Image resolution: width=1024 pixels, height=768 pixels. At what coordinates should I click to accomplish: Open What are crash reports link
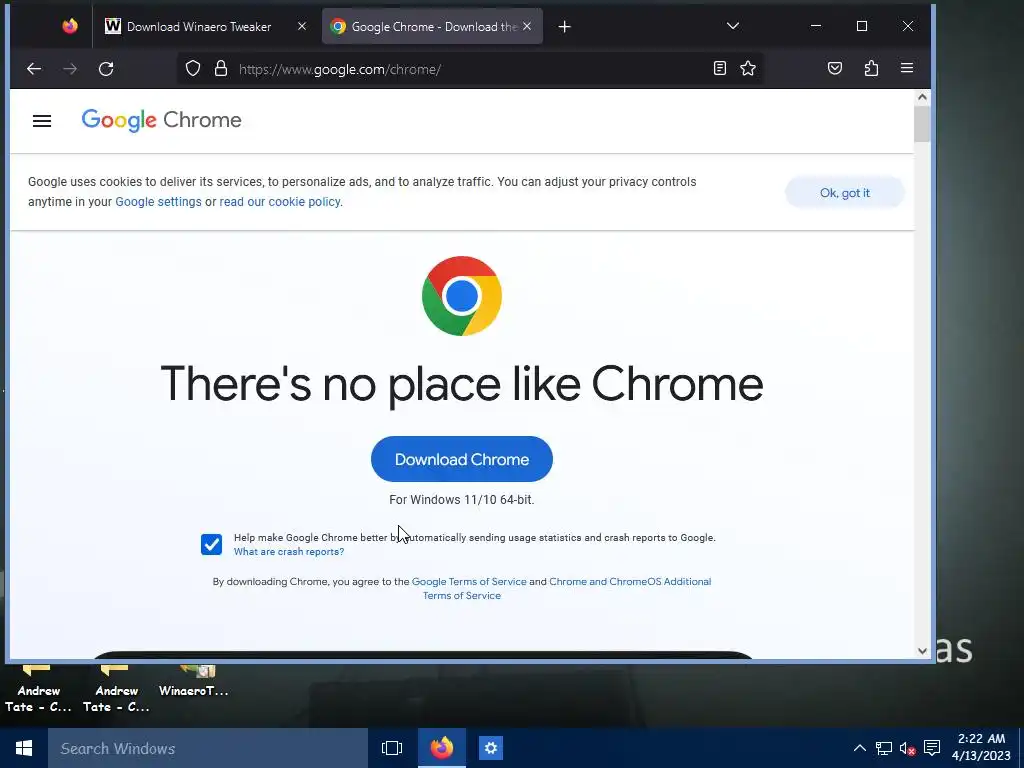pos(289,552)
